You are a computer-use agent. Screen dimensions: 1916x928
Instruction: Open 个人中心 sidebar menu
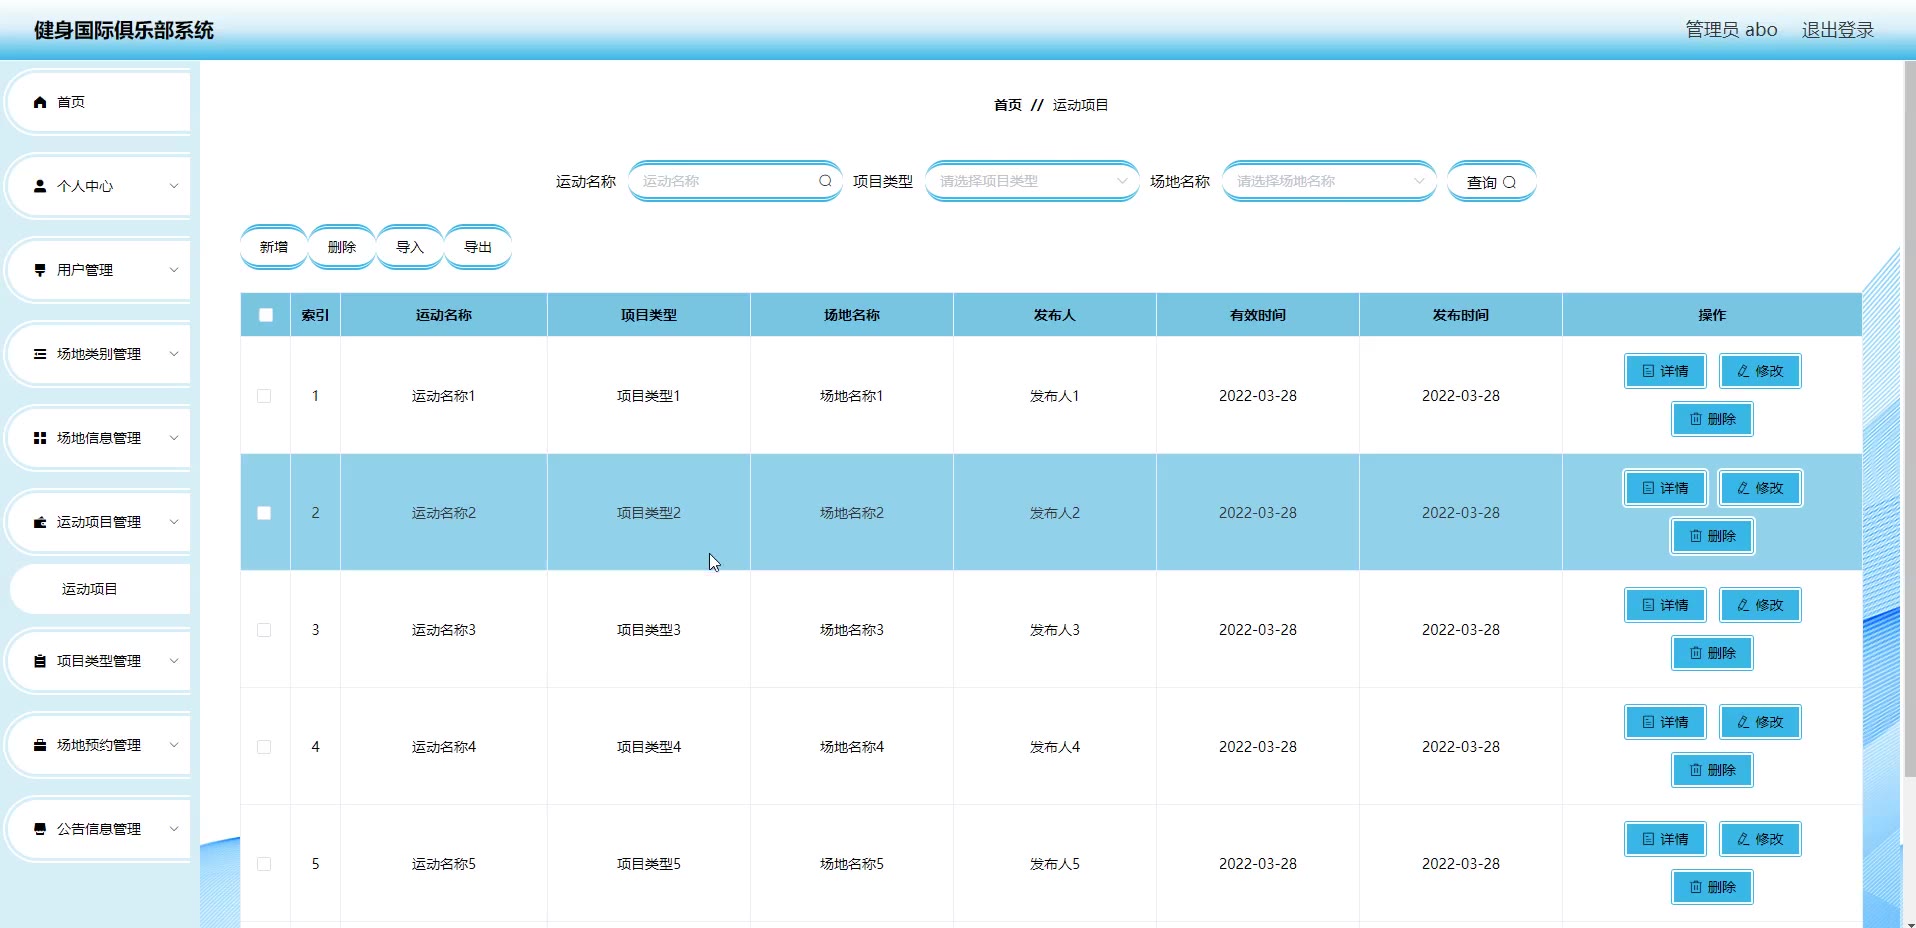point(99,186)
